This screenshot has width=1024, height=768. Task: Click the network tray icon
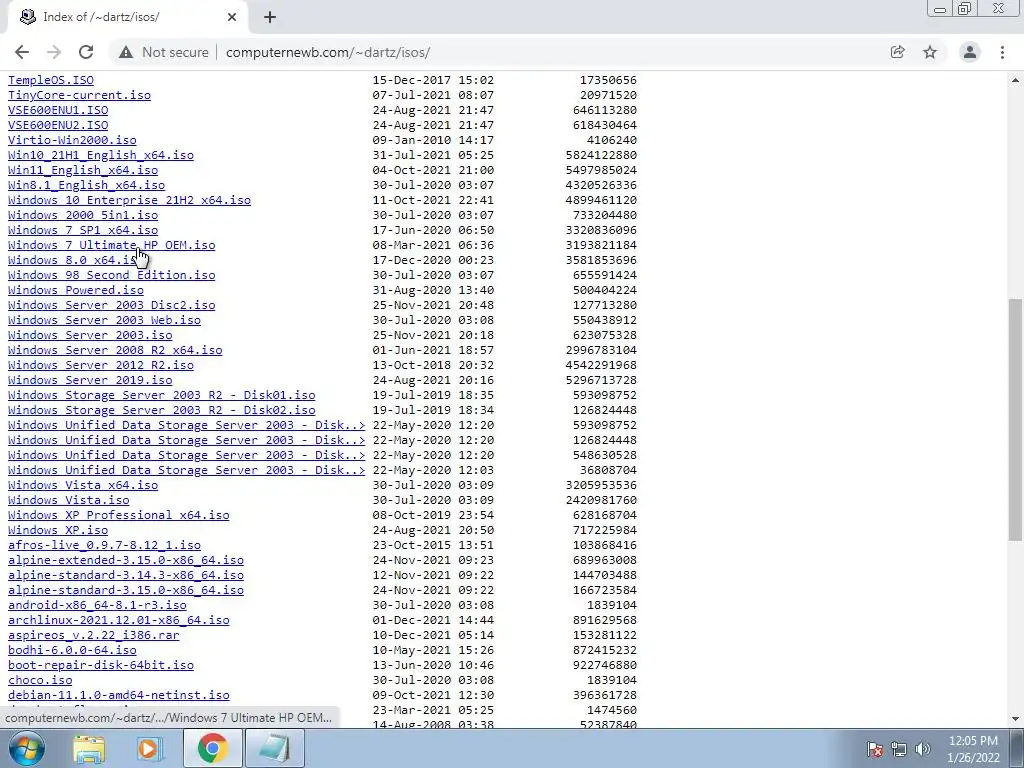[x=899, y=750]
